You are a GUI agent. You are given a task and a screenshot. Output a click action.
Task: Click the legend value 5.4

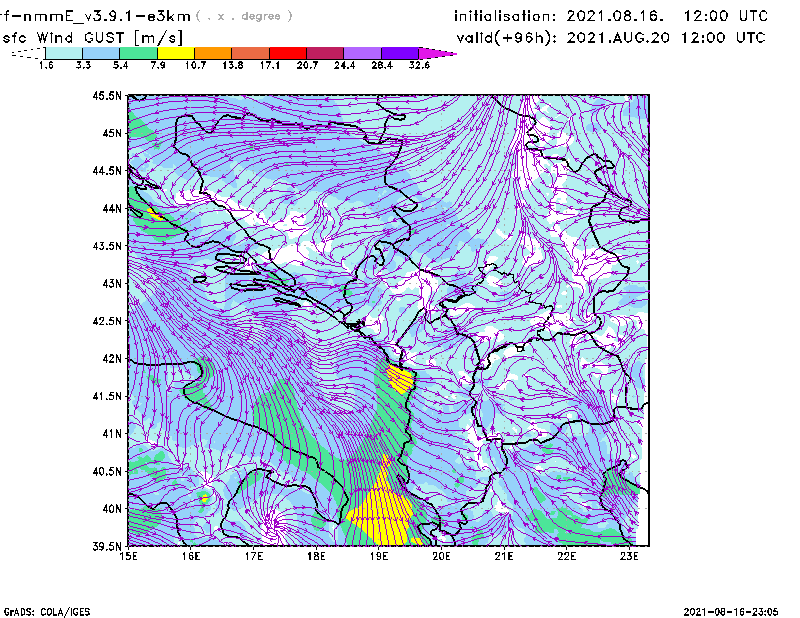(120, 65)
